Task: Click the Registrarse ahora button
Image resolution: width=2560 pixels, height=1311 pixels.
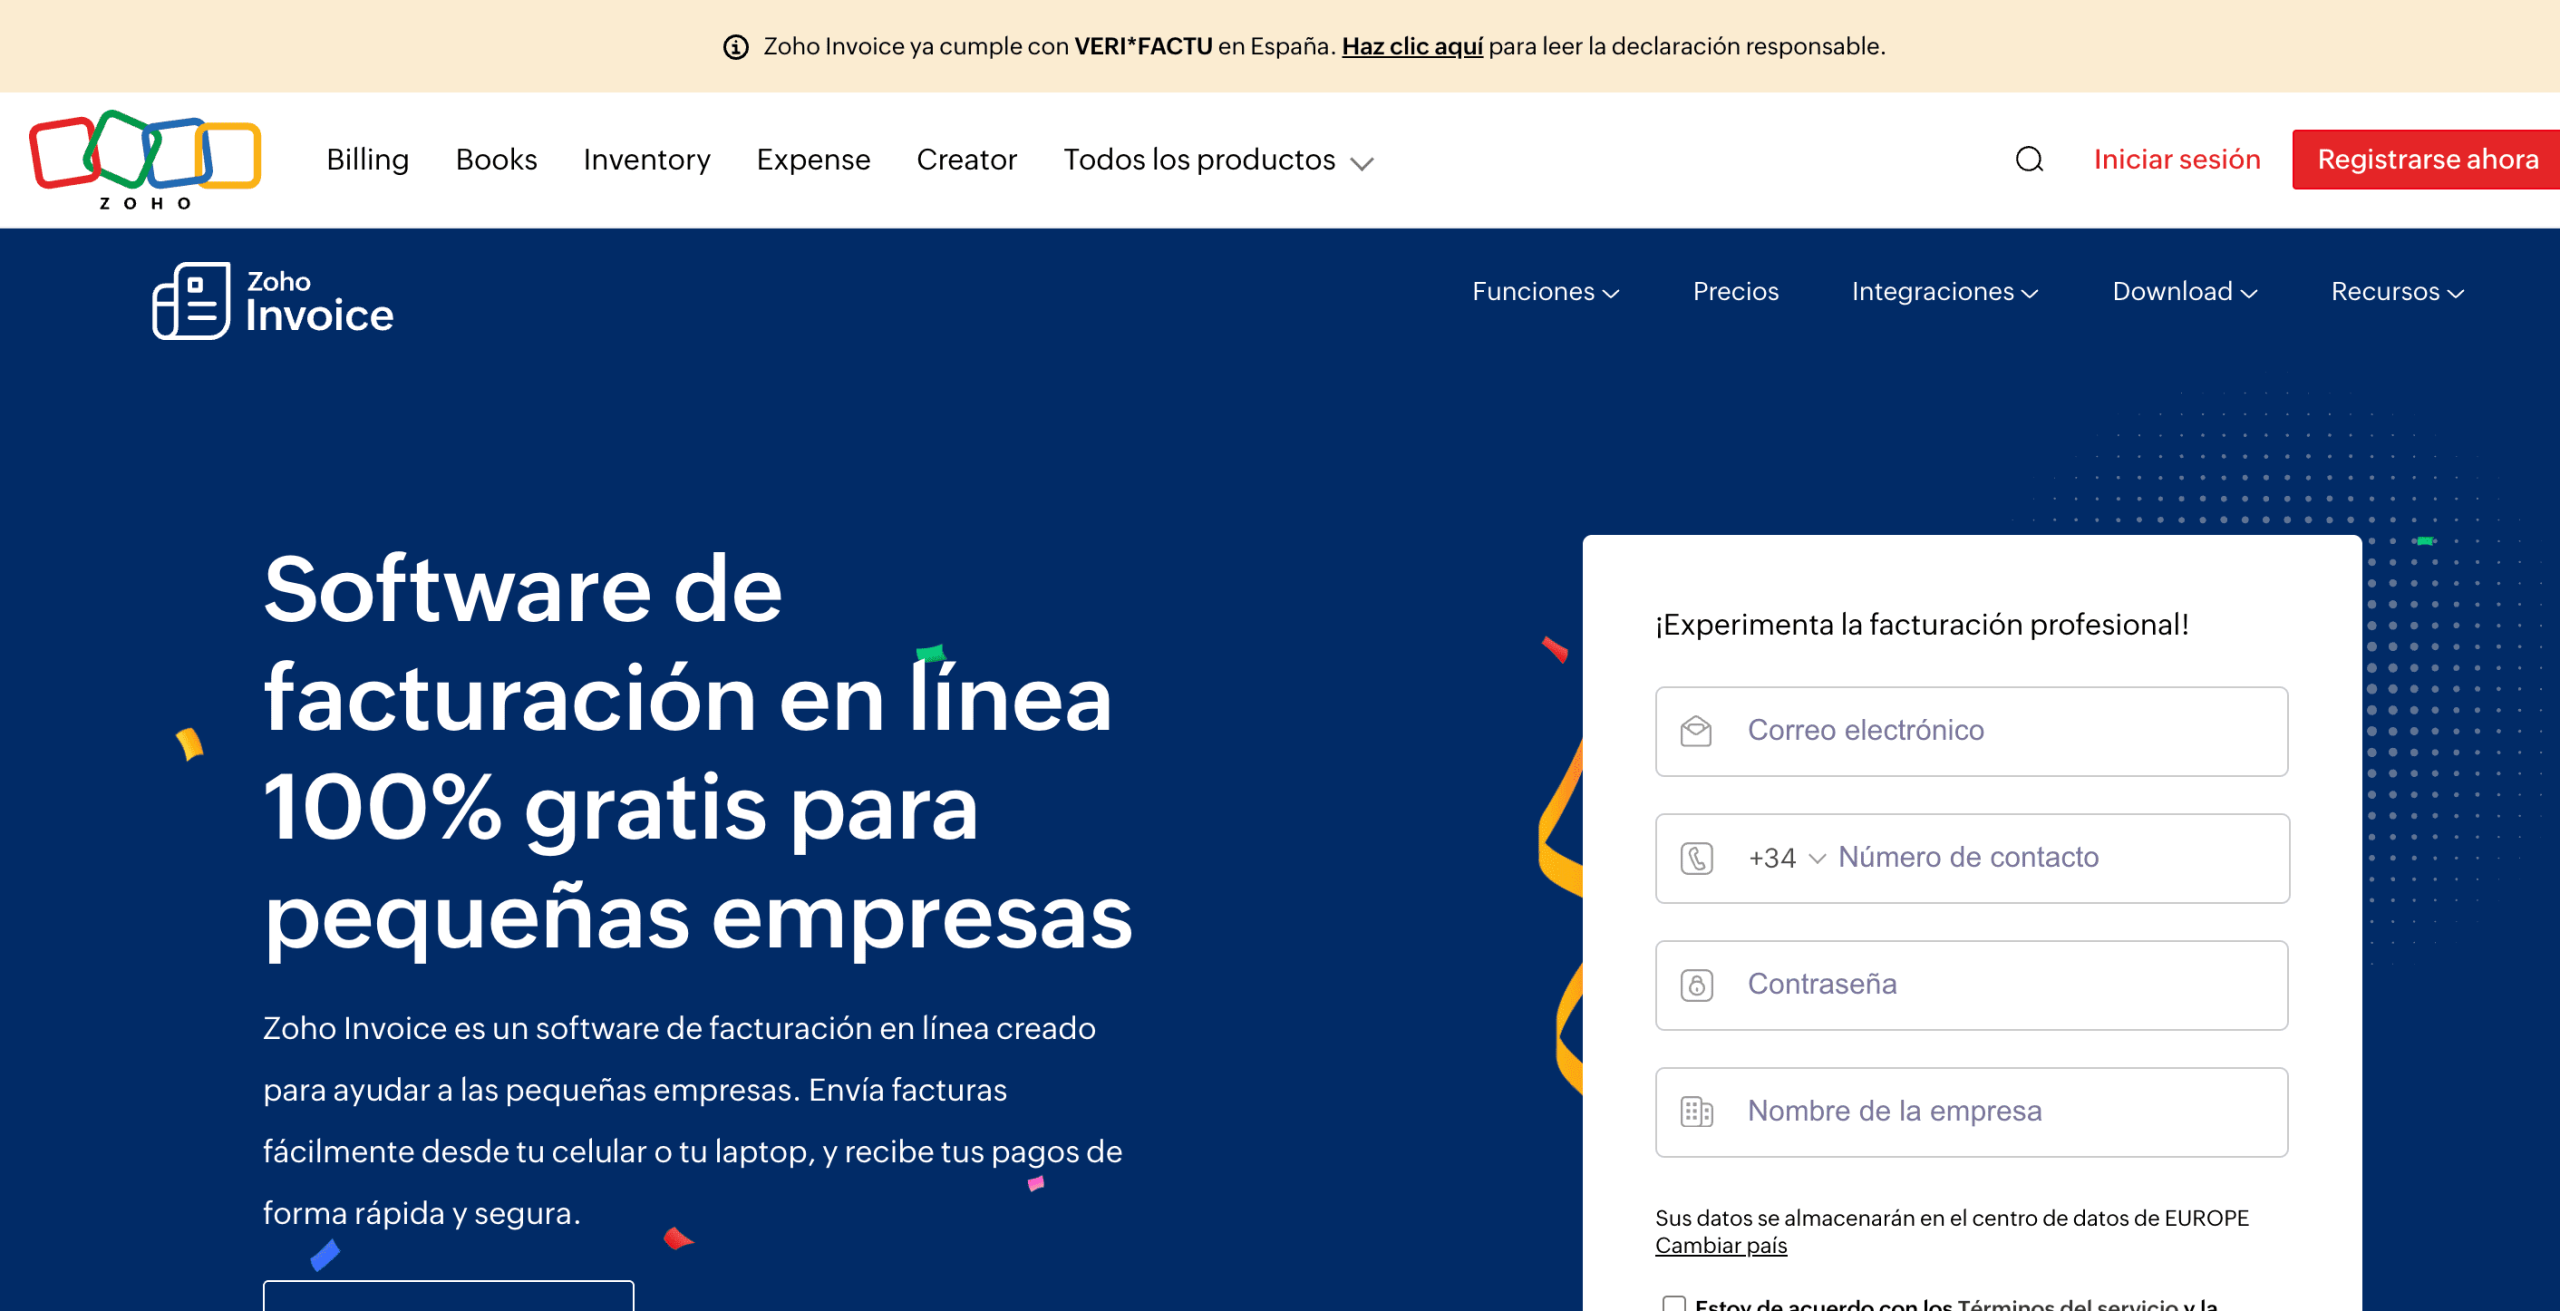Action: click(2427, 159)
